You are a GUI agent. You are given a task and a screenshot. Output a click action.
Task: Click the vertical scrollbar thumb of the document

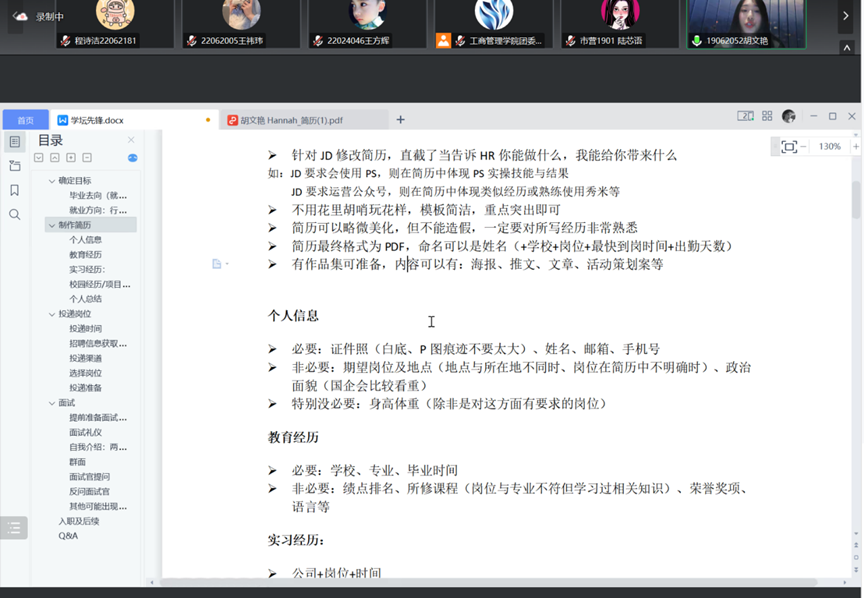click(x=856, y=200)
